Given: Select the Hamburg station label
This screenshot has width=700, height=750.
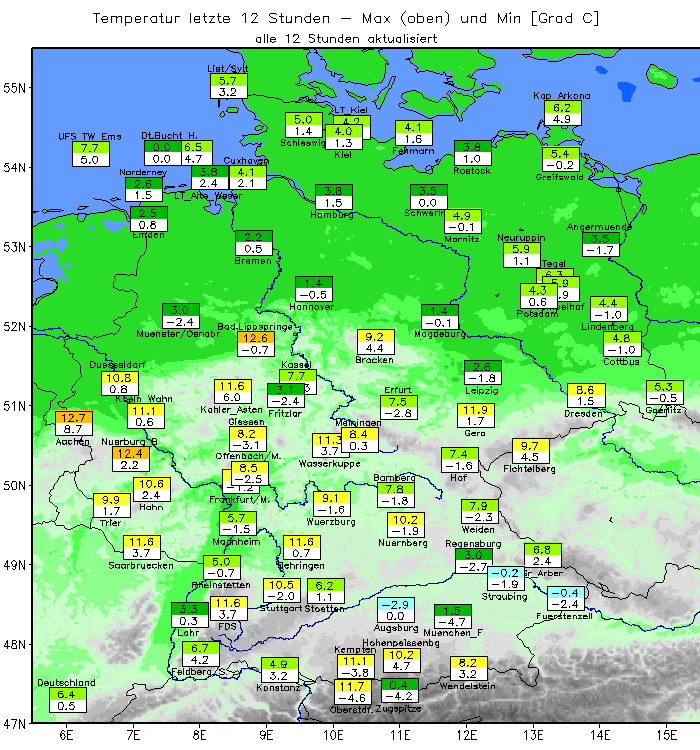Looking at the screenshot, I should pos(332,215).
